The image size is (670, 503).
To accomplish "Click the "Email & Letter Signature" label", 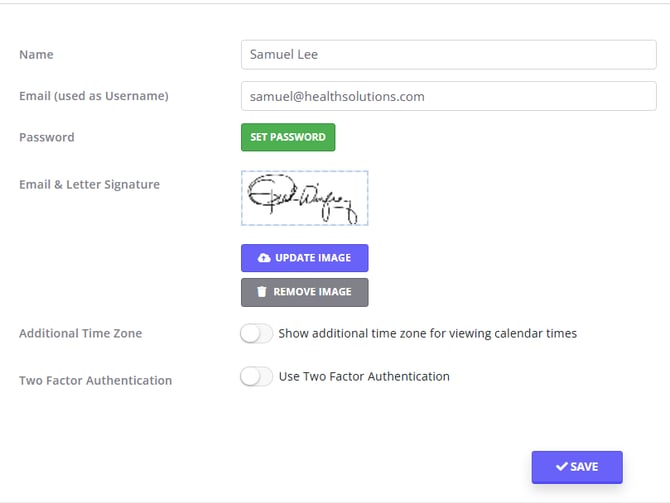I will 89,184.
